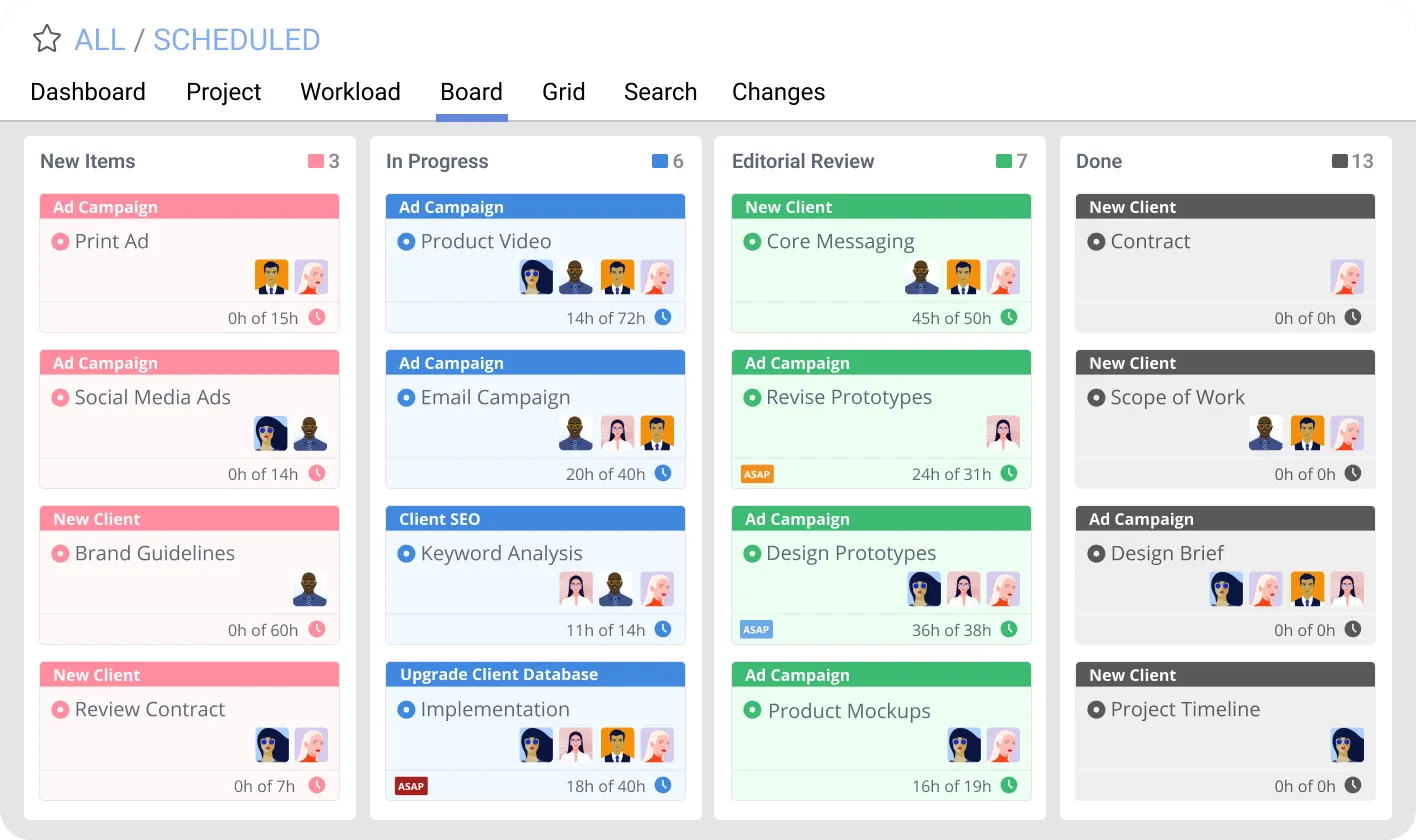Click the clock icon on Brand Guidelines

(x=317, y=629)
